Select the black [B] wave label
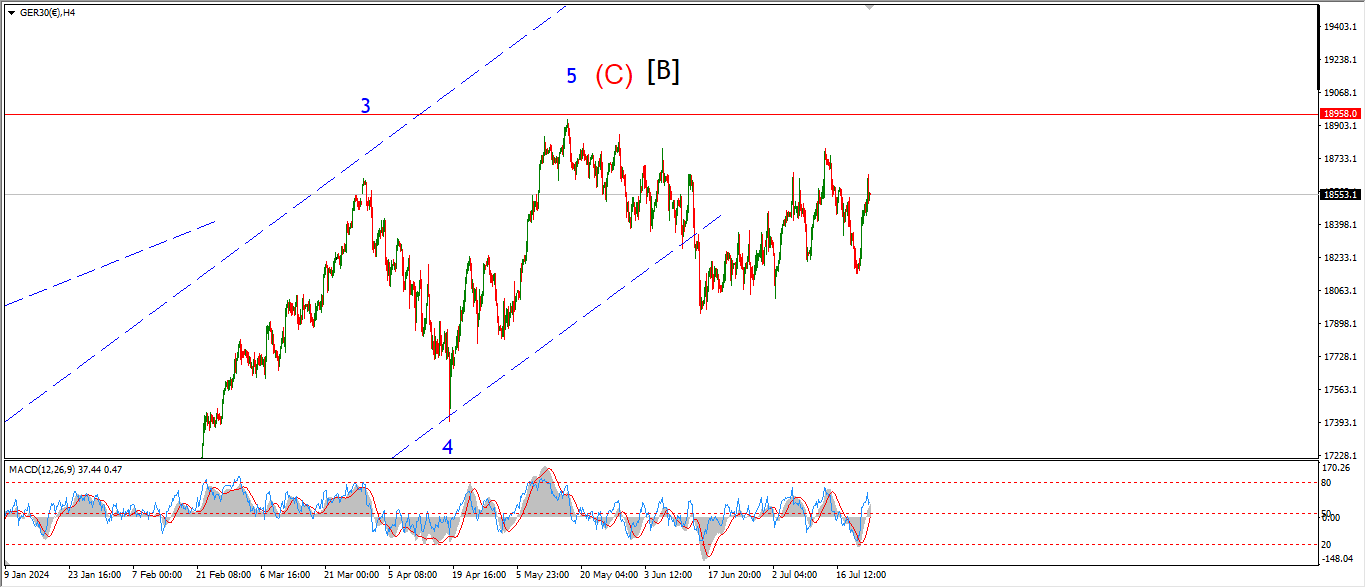 [x=663, y=72]
